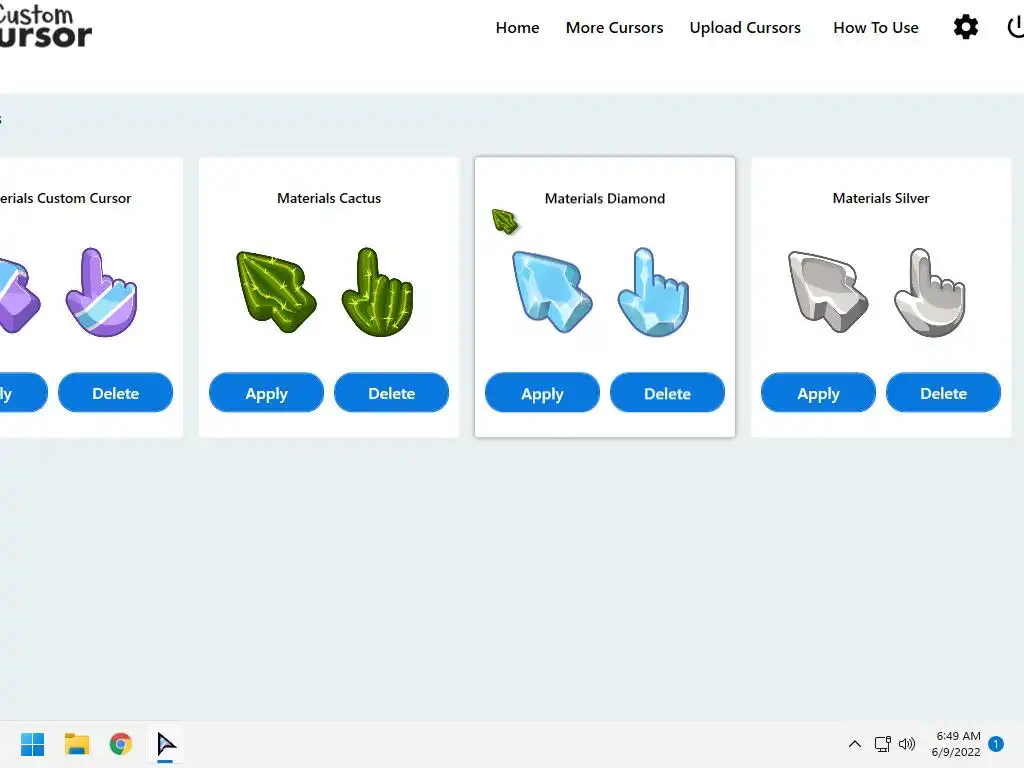Click the diamond hand pointer image

[653, 292]
